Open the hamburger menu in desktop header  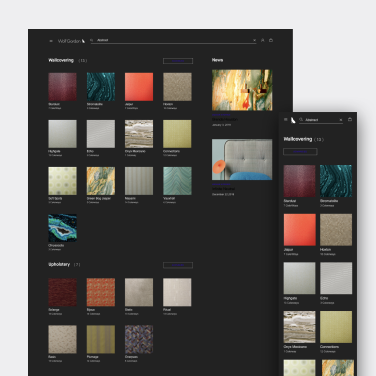(51, 41)
